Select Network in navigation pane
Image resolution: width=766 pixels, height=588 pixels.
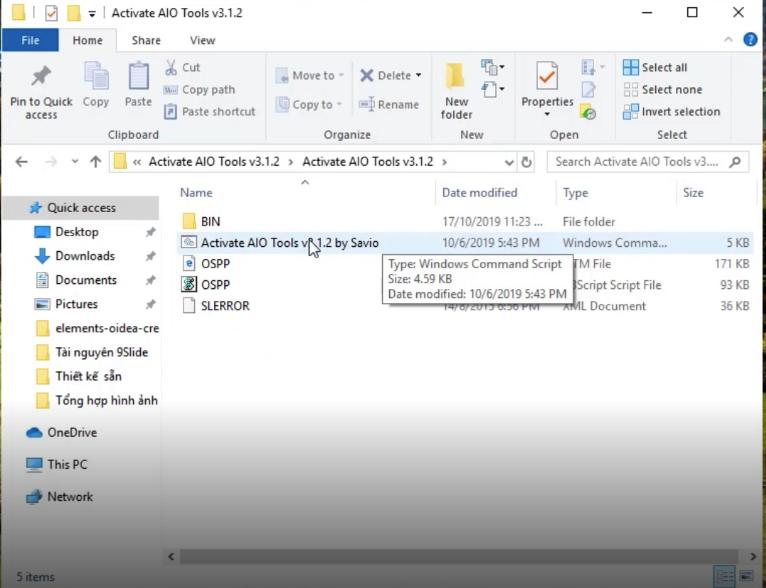pyautogui.click(x=70, y=497)
